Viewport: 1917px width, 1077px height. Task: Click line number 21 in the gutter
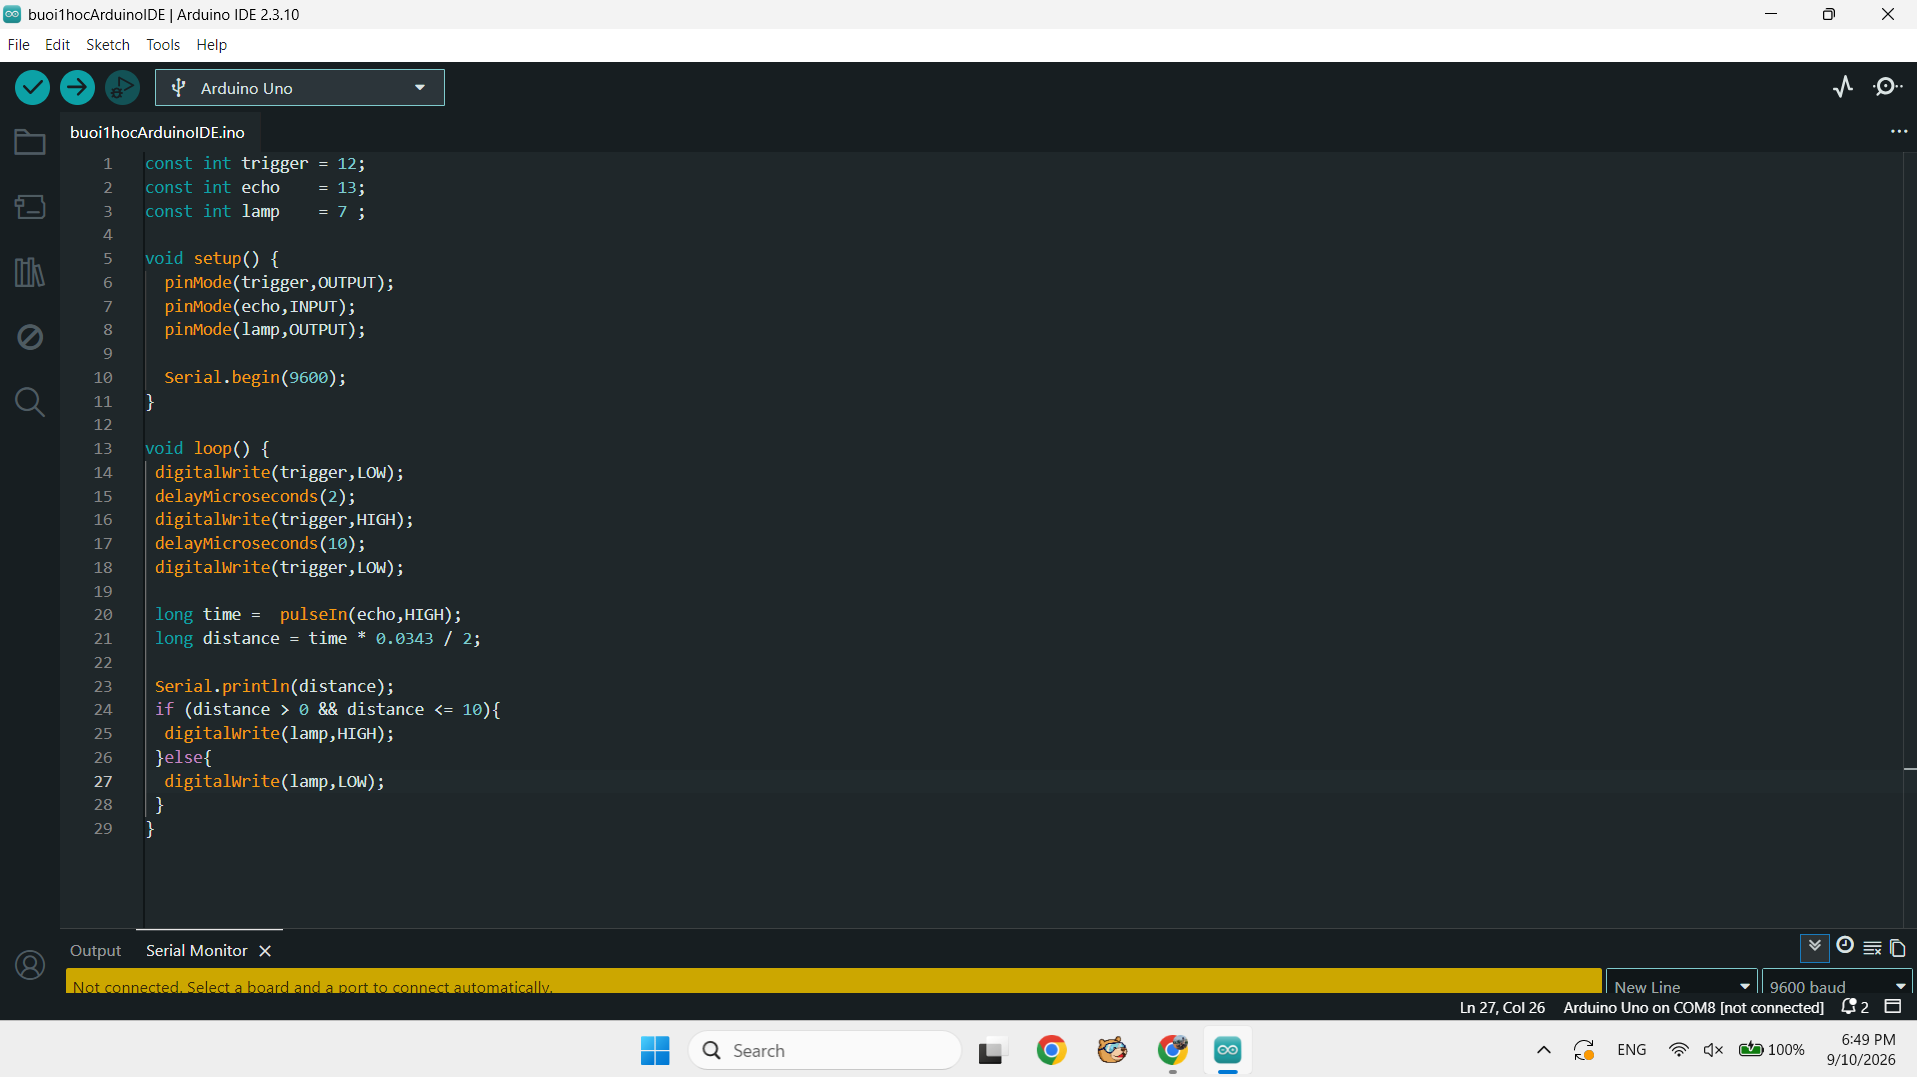103,639
